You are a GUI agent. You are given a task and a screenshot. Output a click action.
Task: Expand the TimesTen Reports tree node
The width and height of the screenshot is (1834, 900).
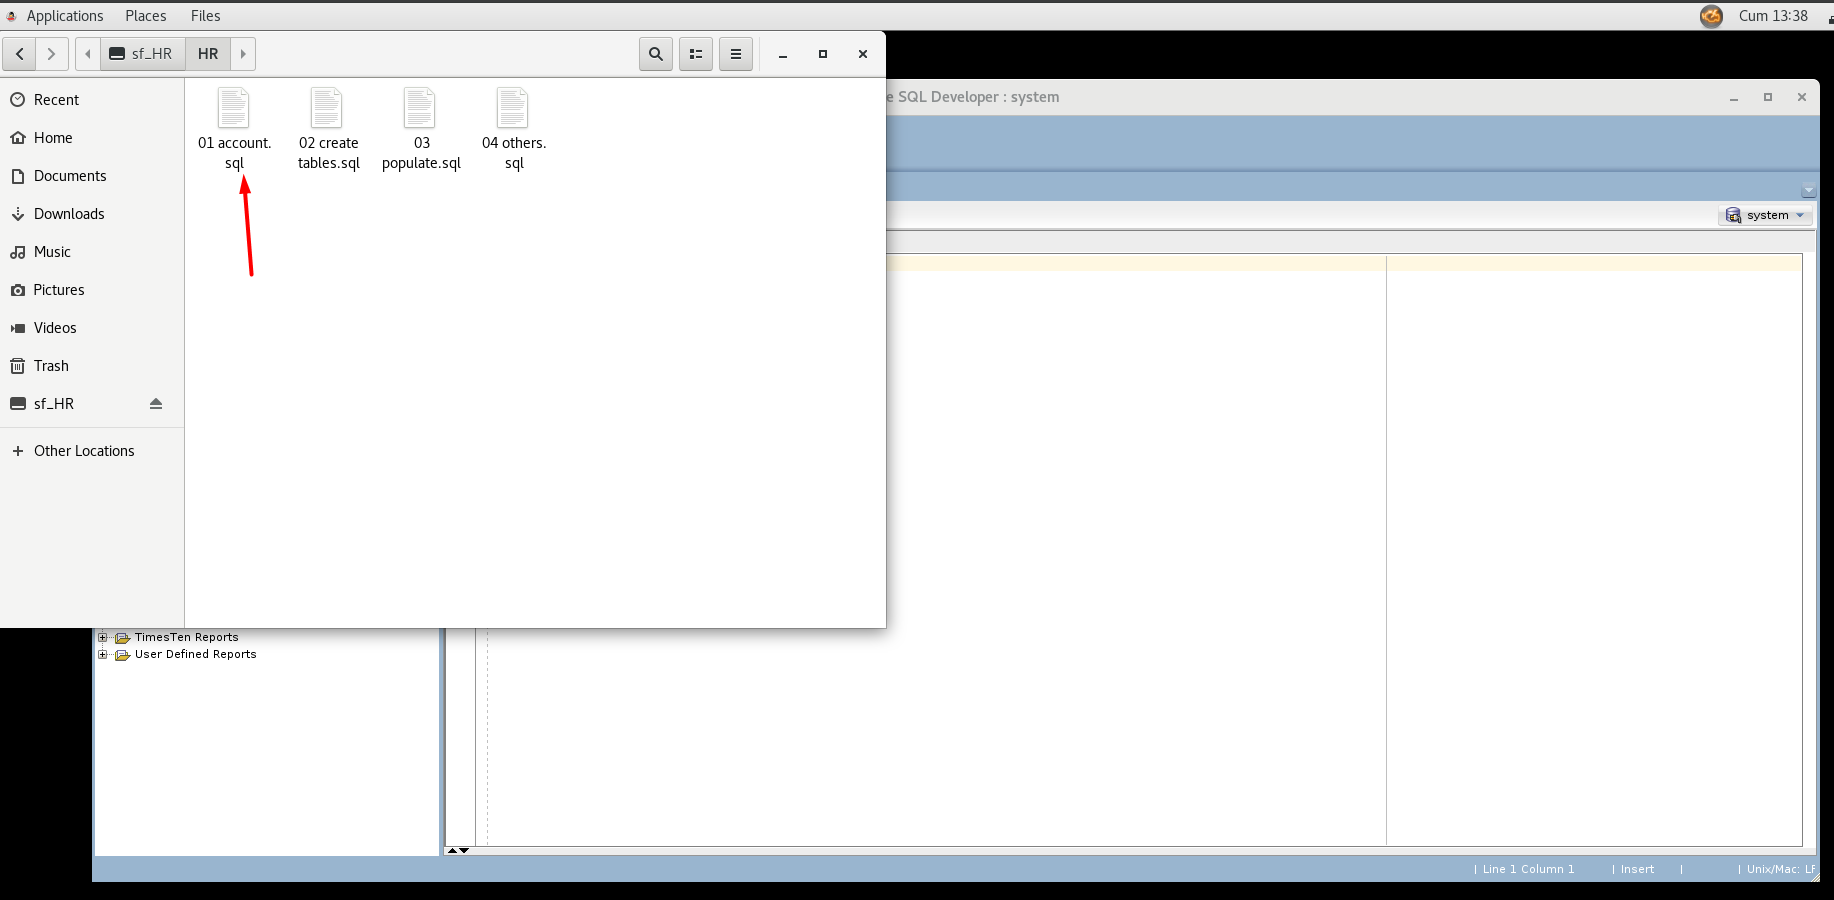click(102, 637)
